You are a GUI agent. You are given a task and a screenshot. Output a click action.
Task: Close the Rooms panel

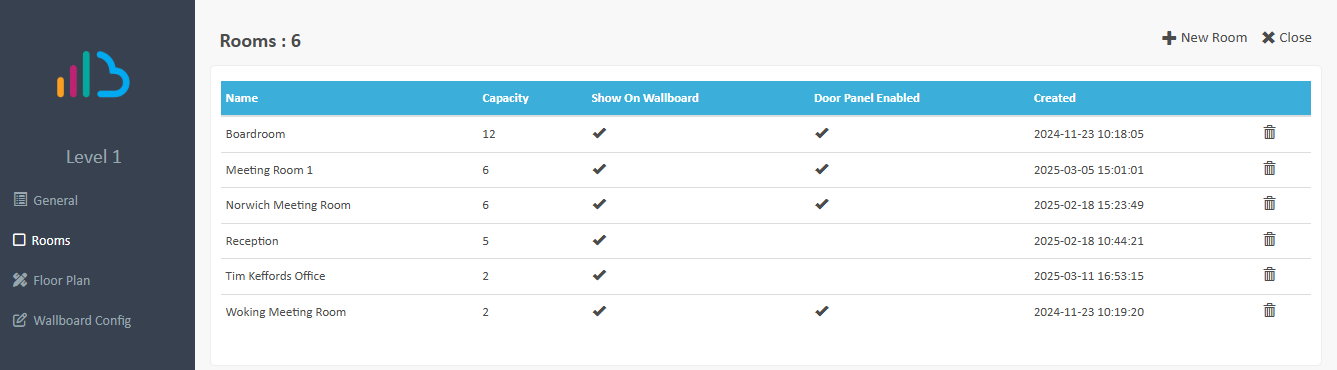(1286, 37)
